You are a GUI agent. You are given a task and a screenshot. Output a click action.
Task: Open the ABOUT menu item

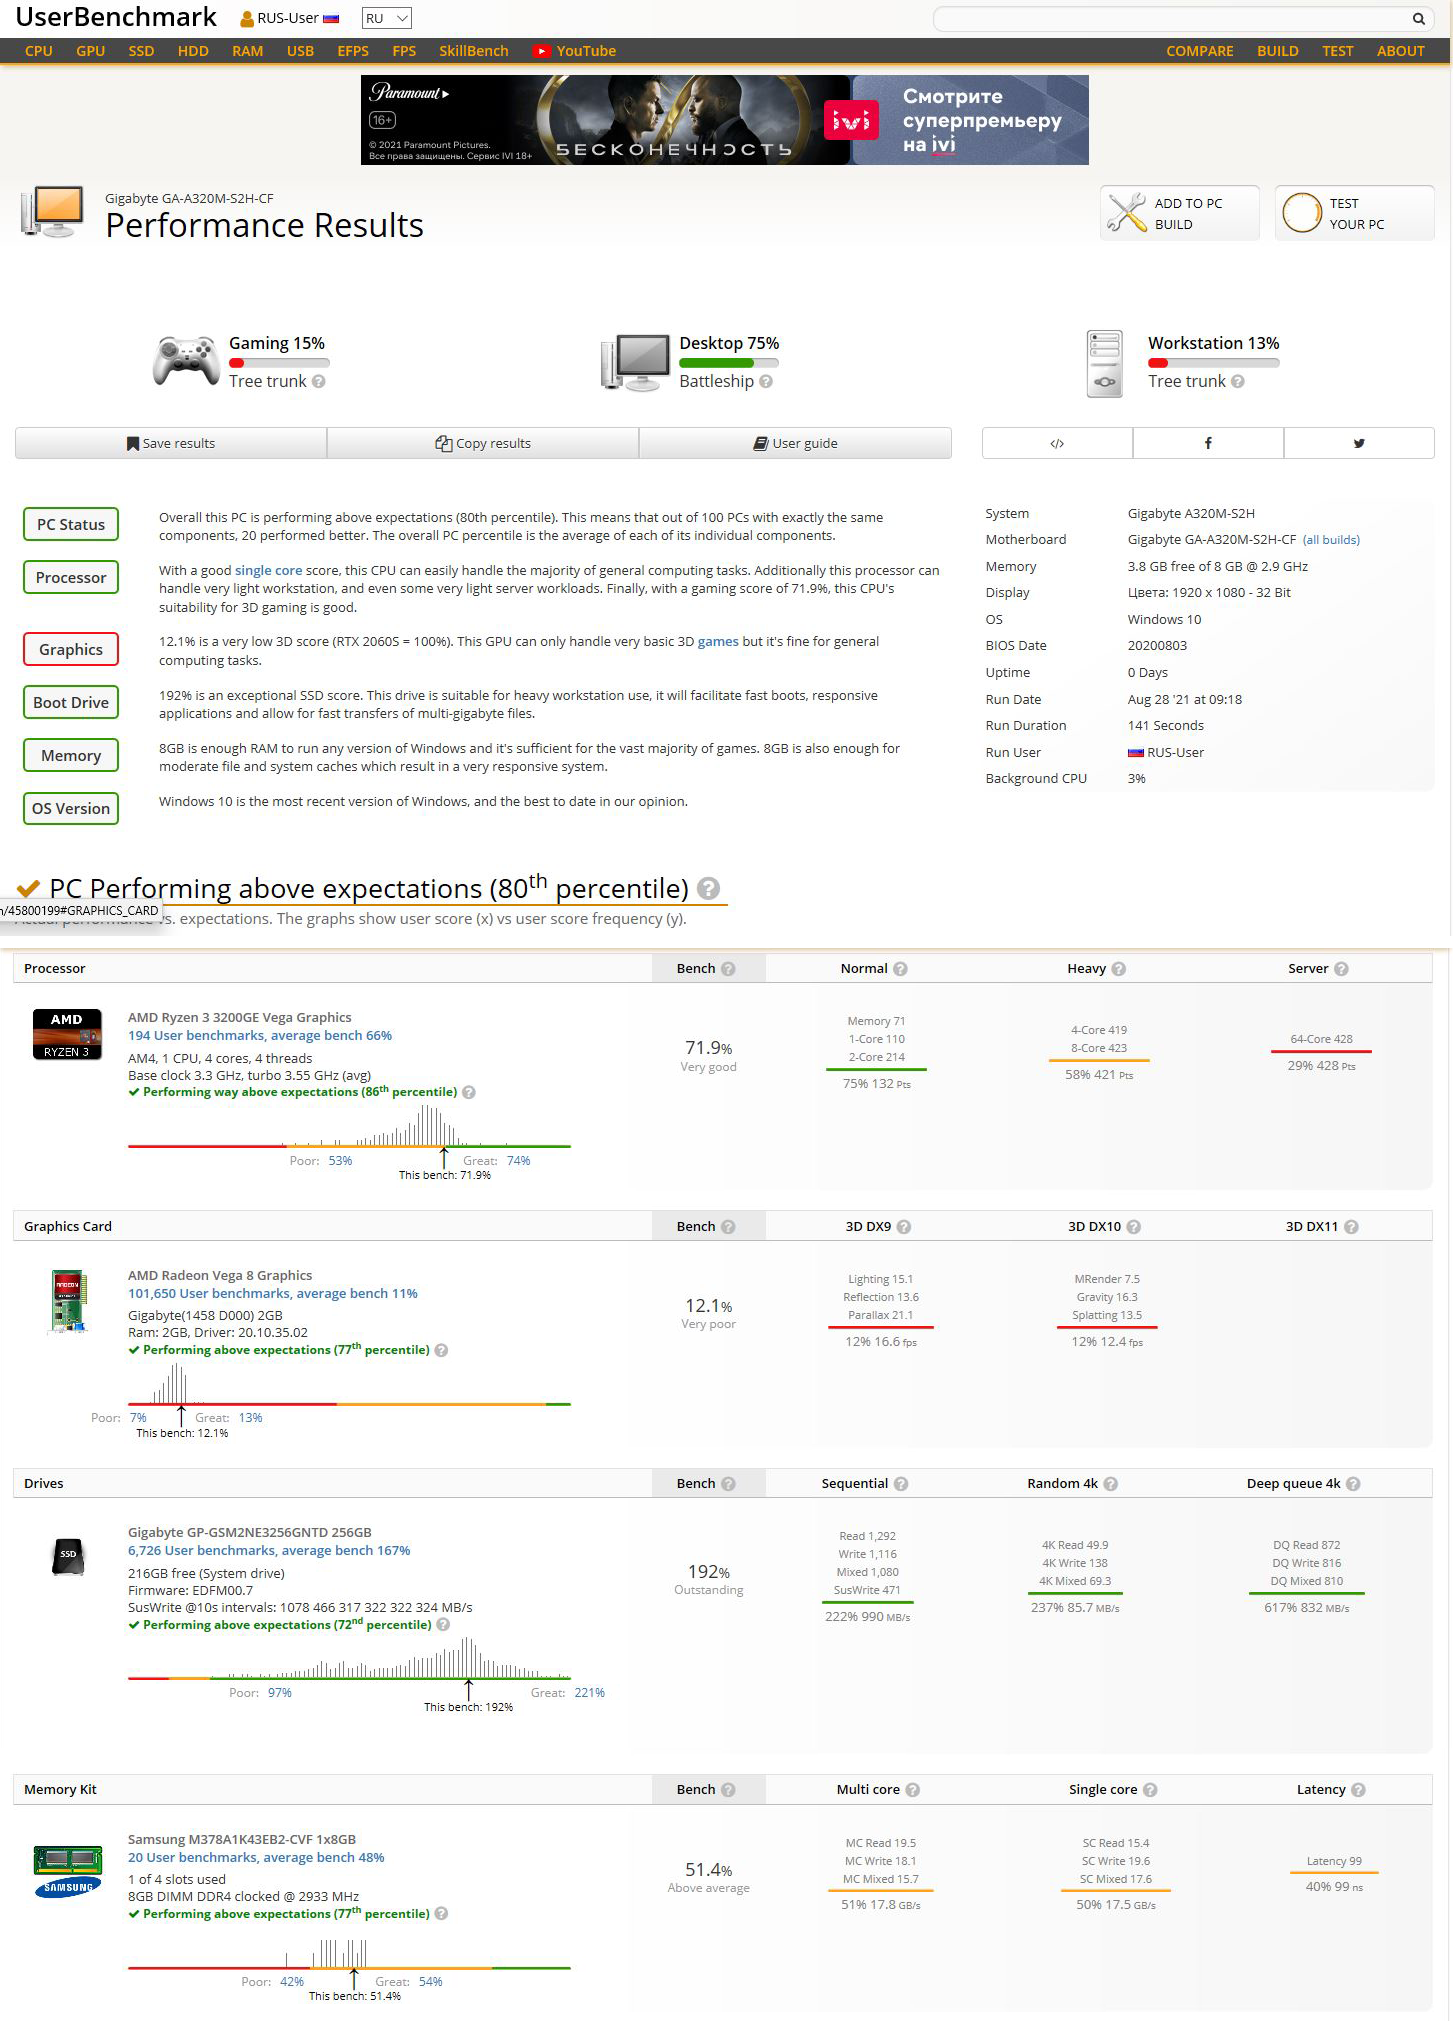[1401, 51]
